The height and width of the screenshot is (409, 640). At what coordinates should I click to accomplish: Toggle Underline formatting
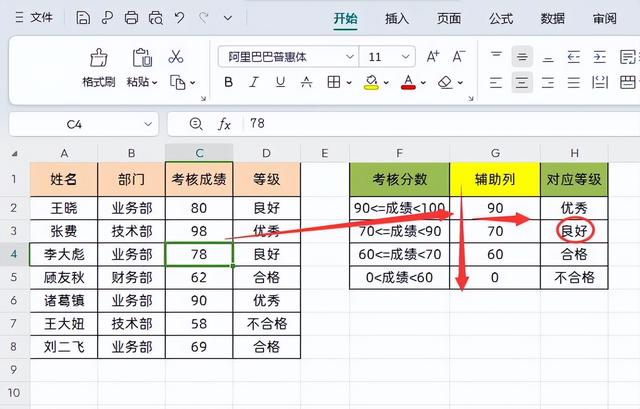(280, 82)
